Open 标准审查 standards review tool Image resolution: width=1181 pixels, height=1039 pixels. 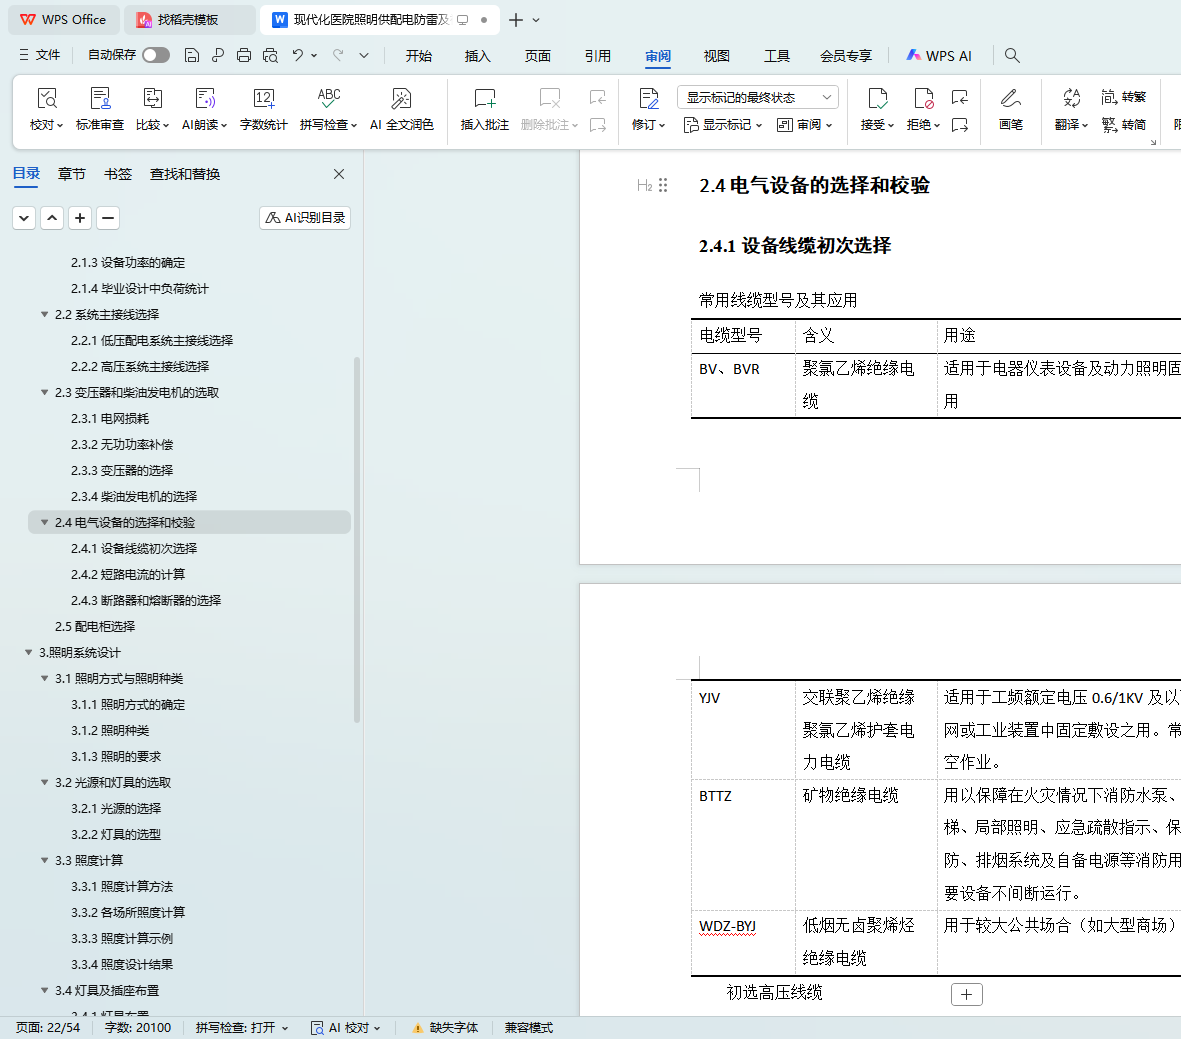point(100,99)
